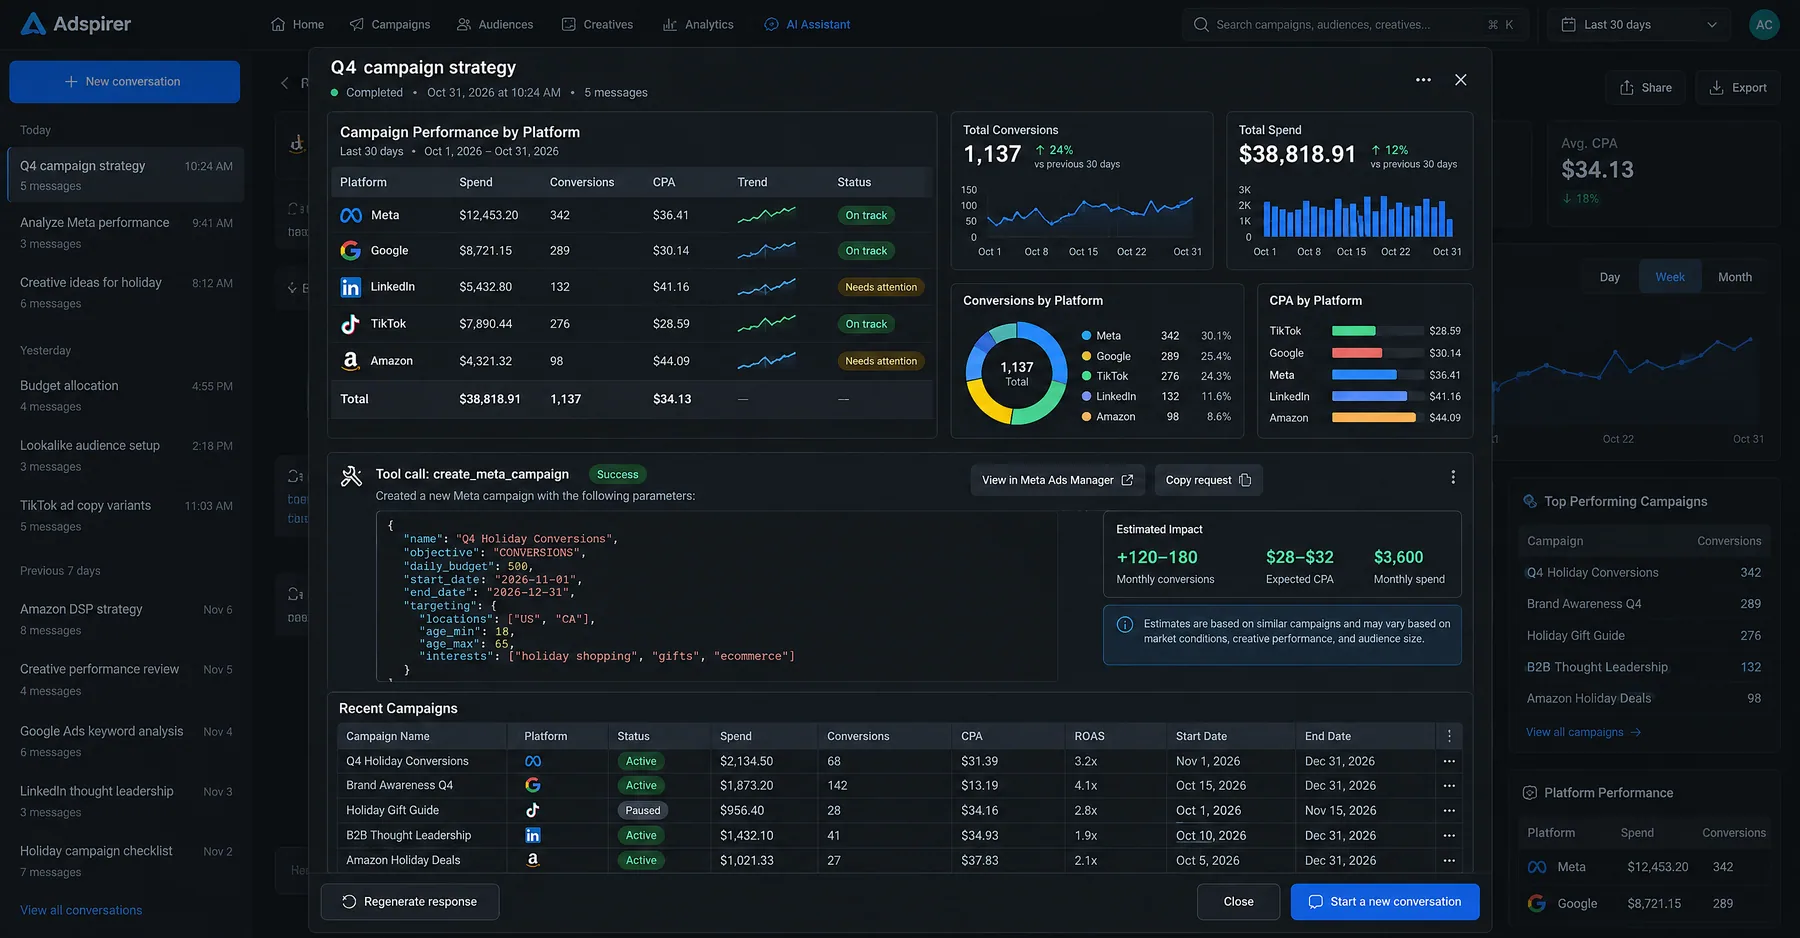Click View in Meta Ads Manager button
This screenshot has height=938, width=1800.
1057,480
